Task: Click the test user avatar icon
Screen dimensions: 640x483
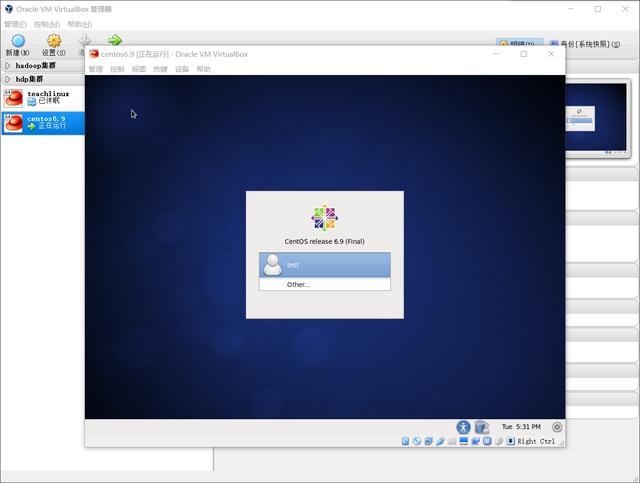Action: pos(272,265)
